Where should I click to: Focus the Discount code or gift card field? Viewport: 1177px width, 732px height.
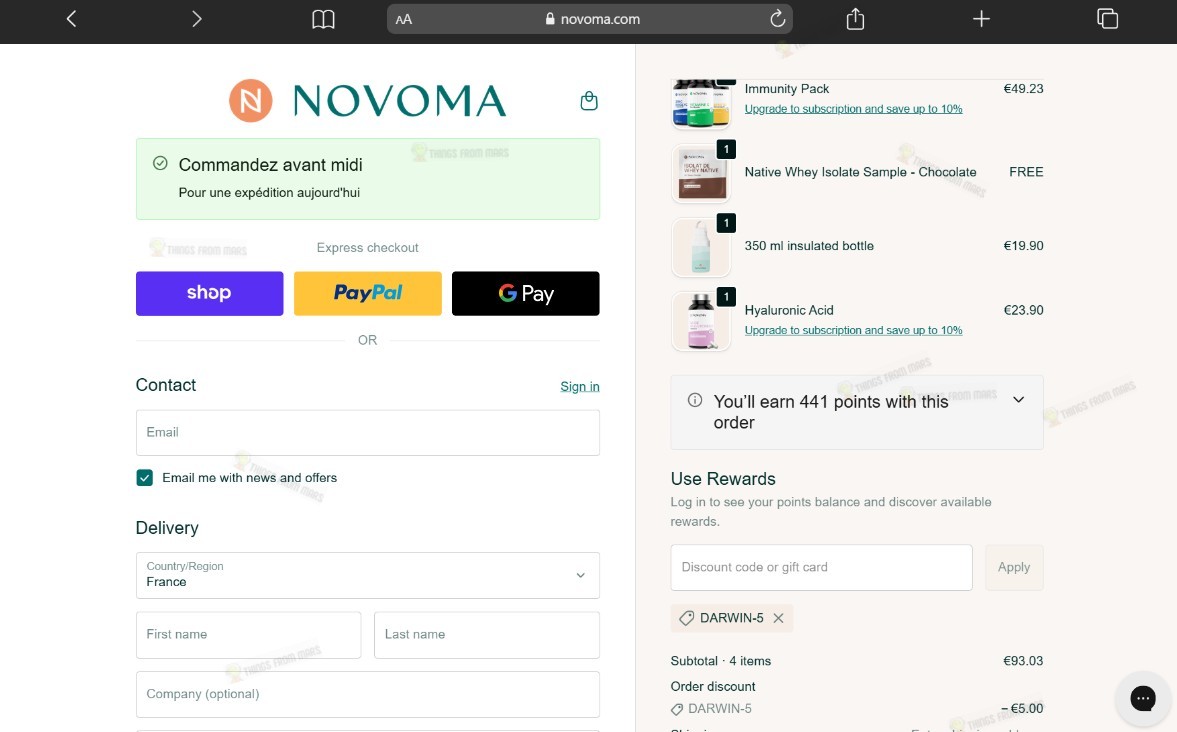coord(821,568)
